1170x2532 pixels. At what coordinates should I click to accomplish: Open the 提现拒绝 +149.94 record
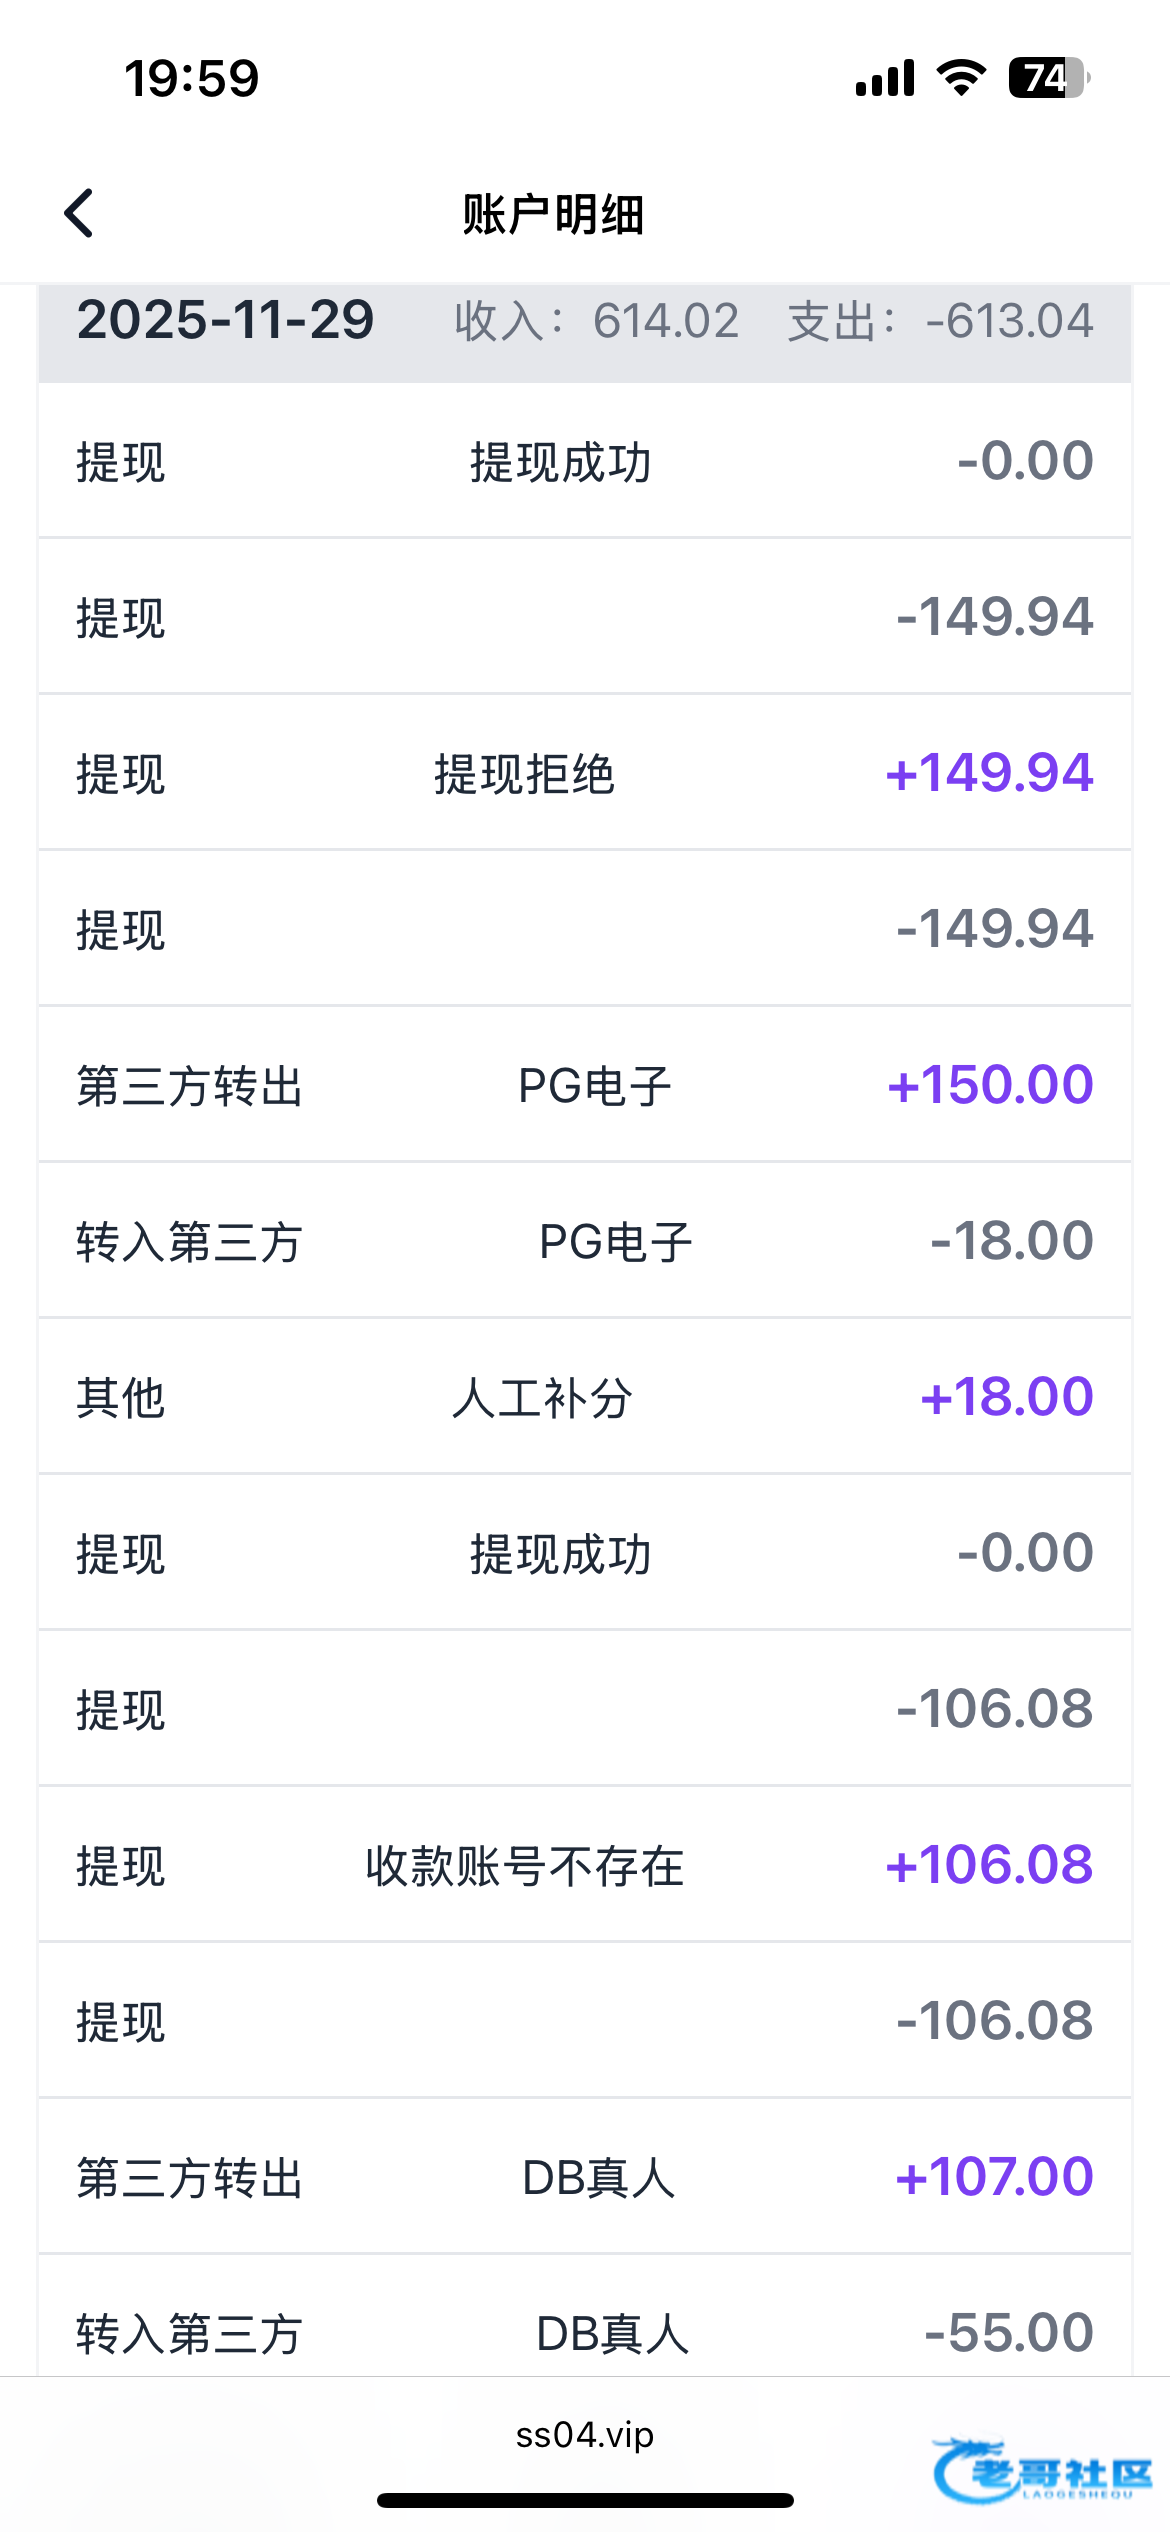click(x=584, y=773)
